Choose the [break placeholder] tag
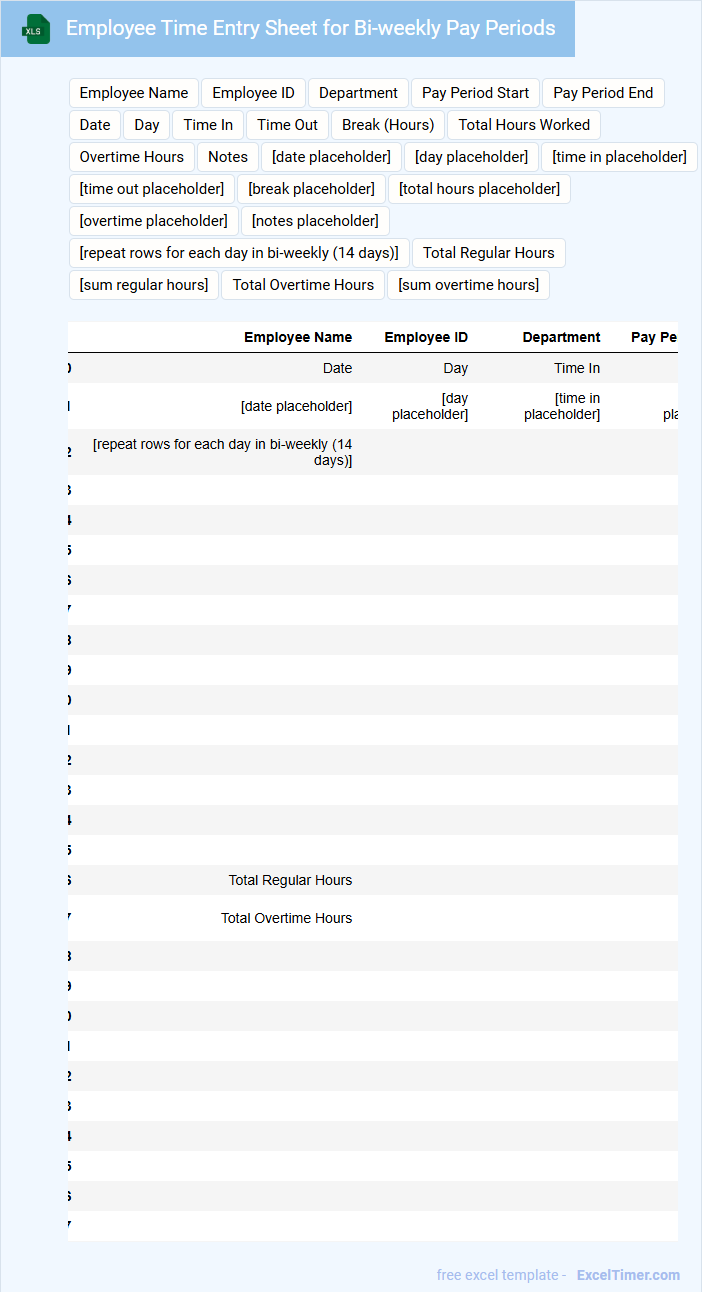 pos(312,189)
